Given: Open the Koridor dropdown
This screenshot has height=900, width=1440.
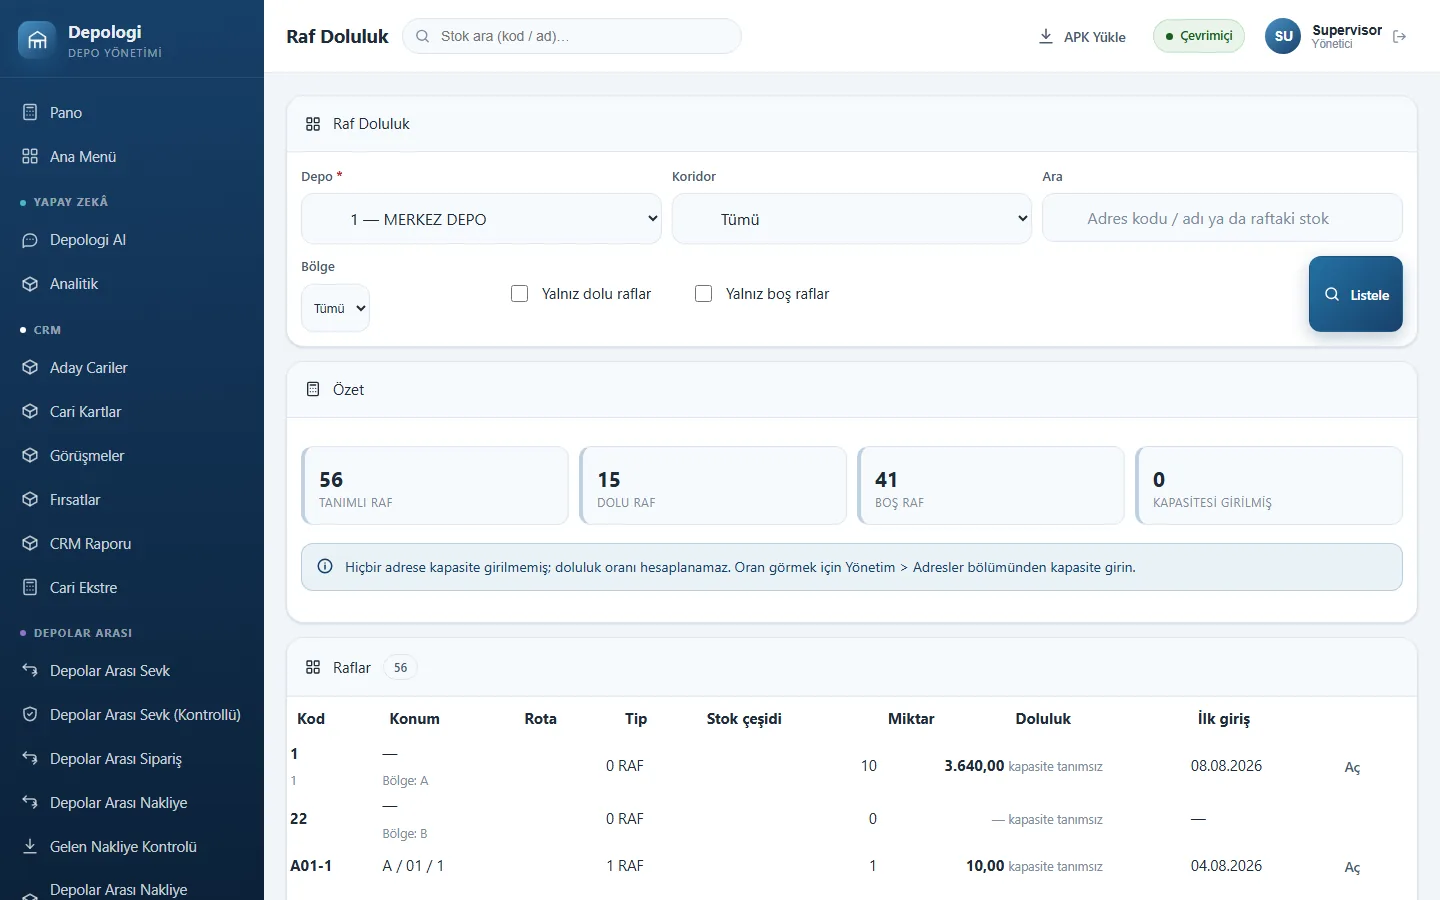Looking at the screenshot, I should (x=852, y=219).
